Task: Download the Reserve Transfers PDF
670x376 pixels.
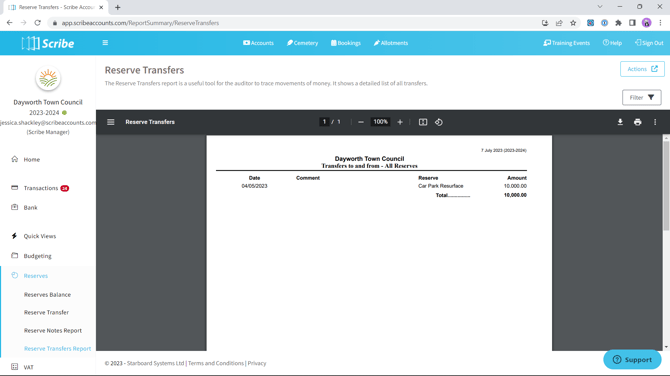Action: coord(620,122)
